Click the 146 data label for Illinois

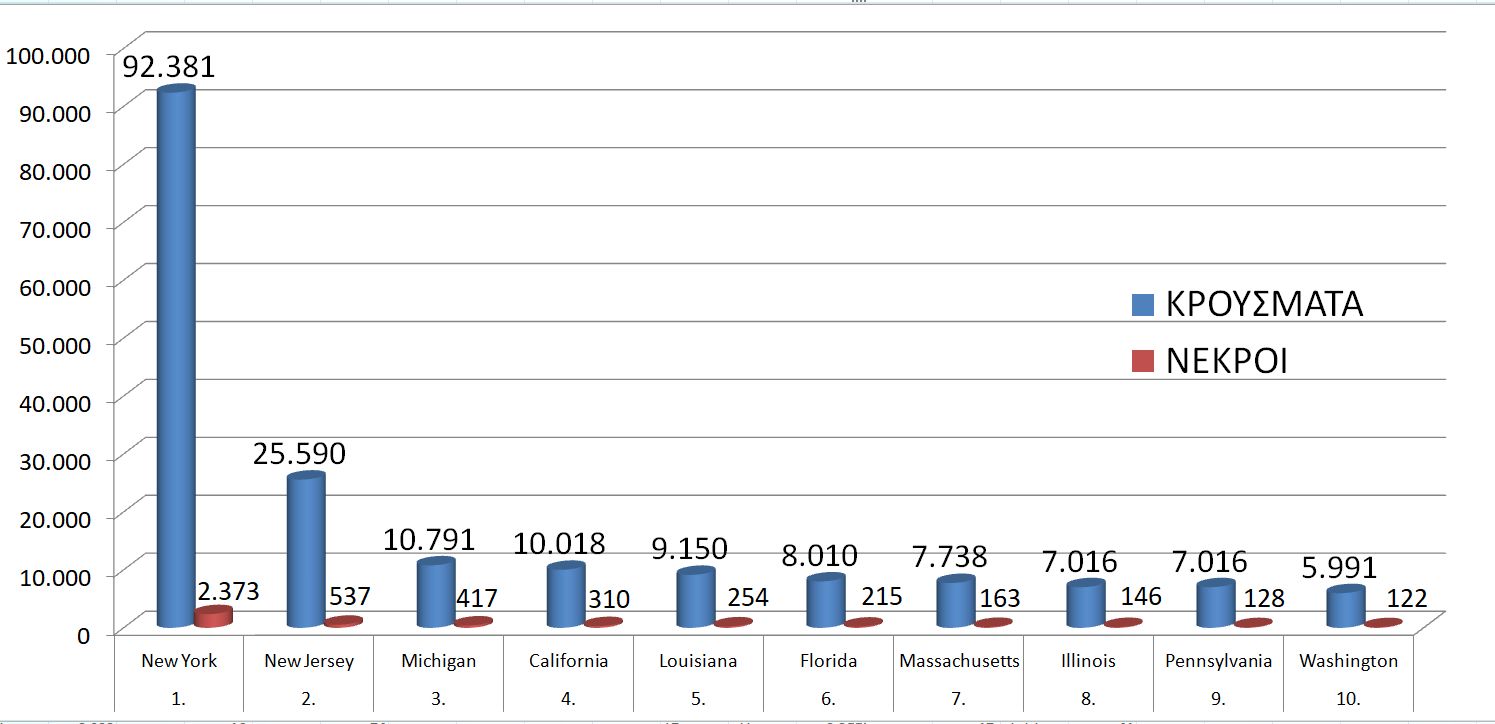(x=1141, y=597)
